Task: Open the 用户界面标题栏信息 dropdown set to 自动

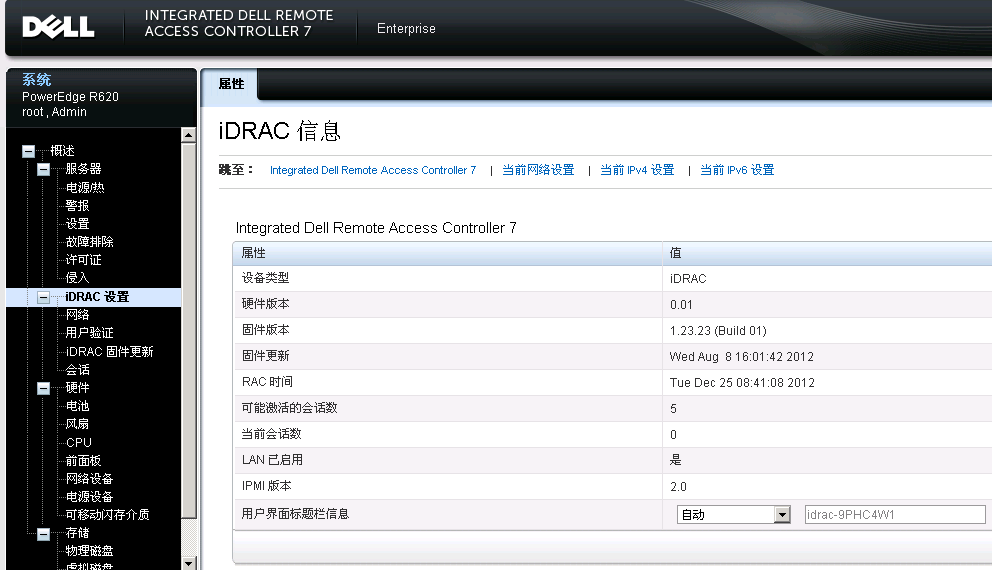Action: point(733,514)
